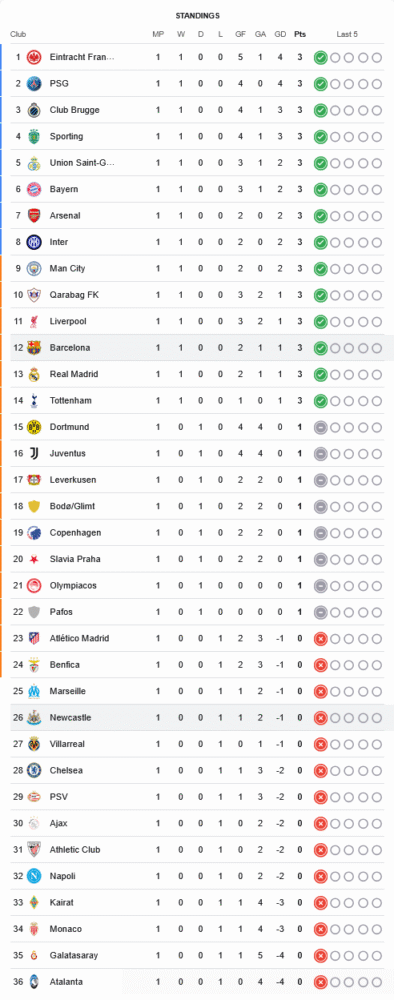
Task: Select the Bayern club crest
Action: [x=34, y=189]
